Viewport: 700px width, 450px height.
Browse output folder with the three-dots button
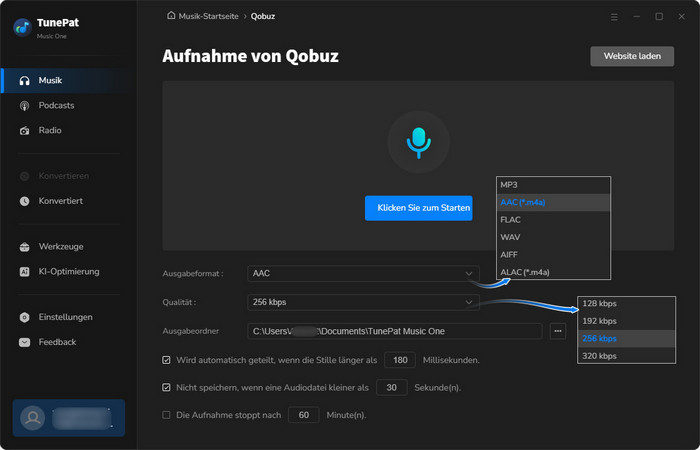point(558,331)
